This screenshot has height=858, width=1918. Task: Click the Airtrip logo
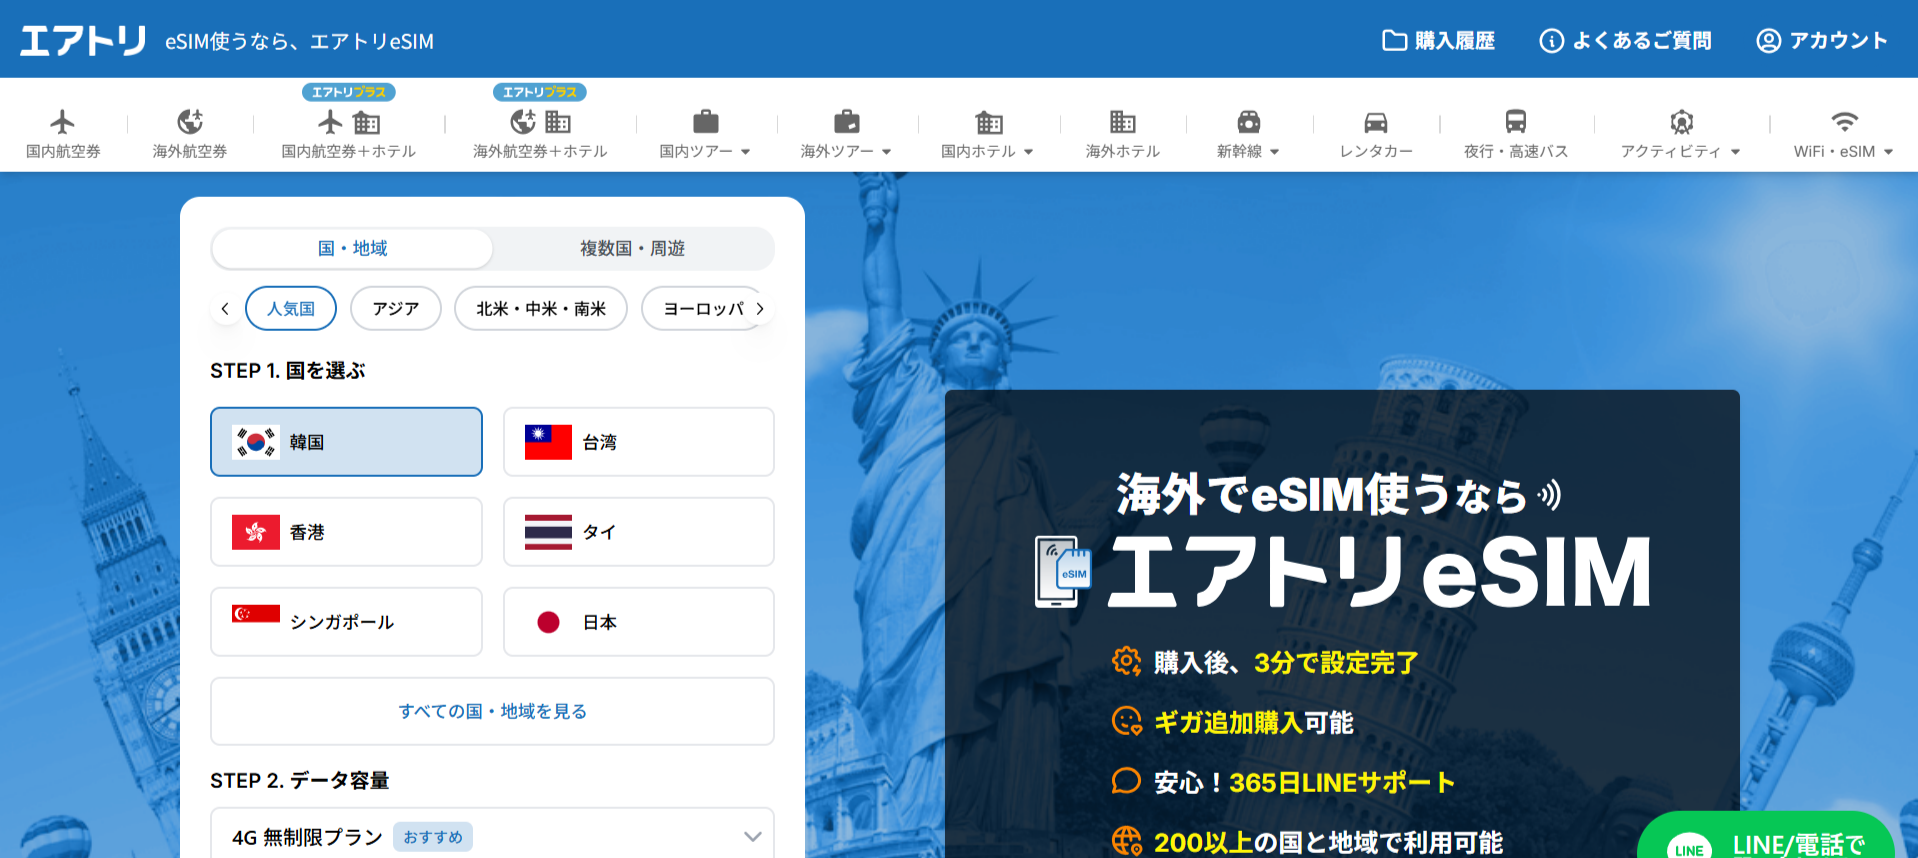coord(84,40)
